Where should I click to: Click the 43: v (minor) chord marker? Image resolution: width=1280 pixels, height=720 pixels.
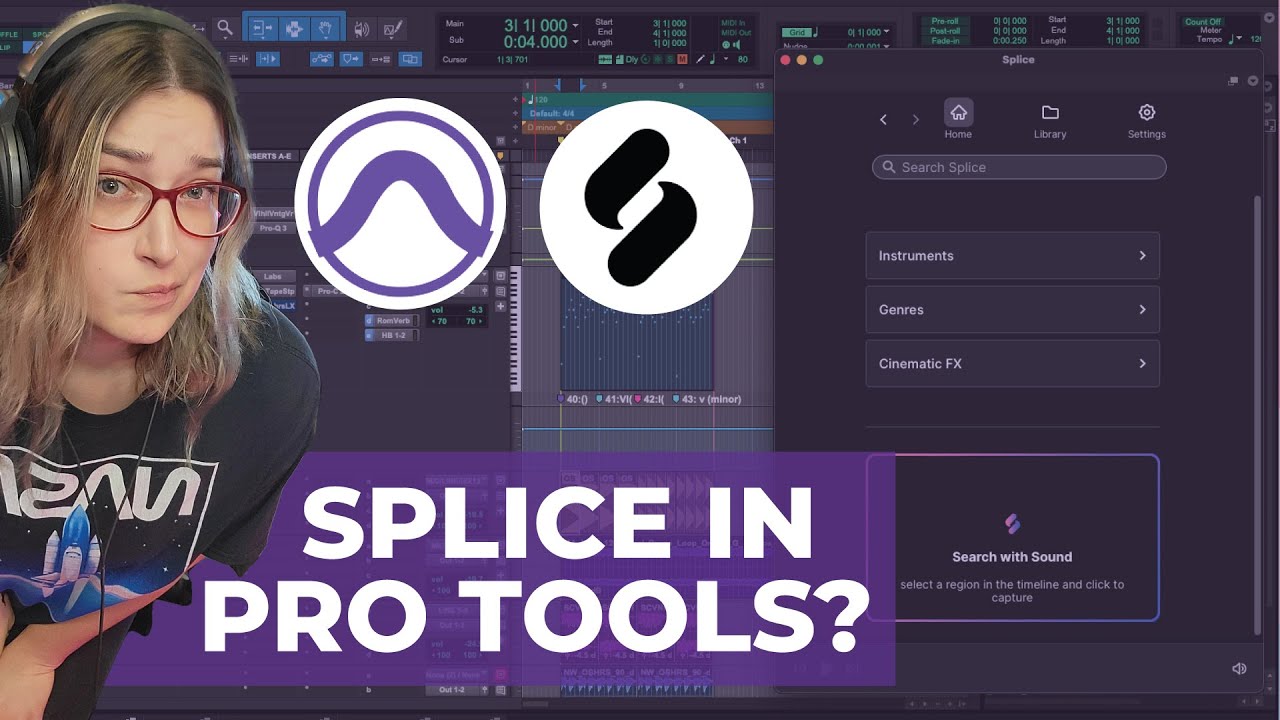click(x=706, y=399)
